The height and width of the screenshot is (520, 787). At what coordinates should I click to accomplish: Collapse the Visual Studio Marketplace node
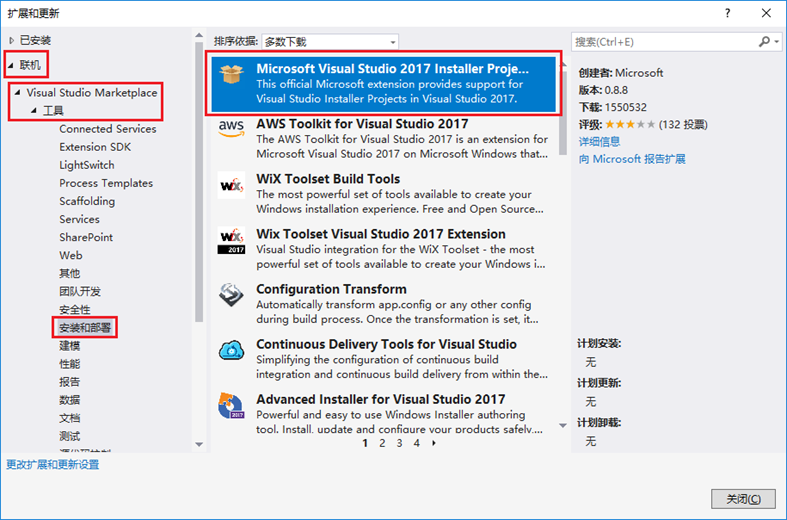click(x=18, y=92)
